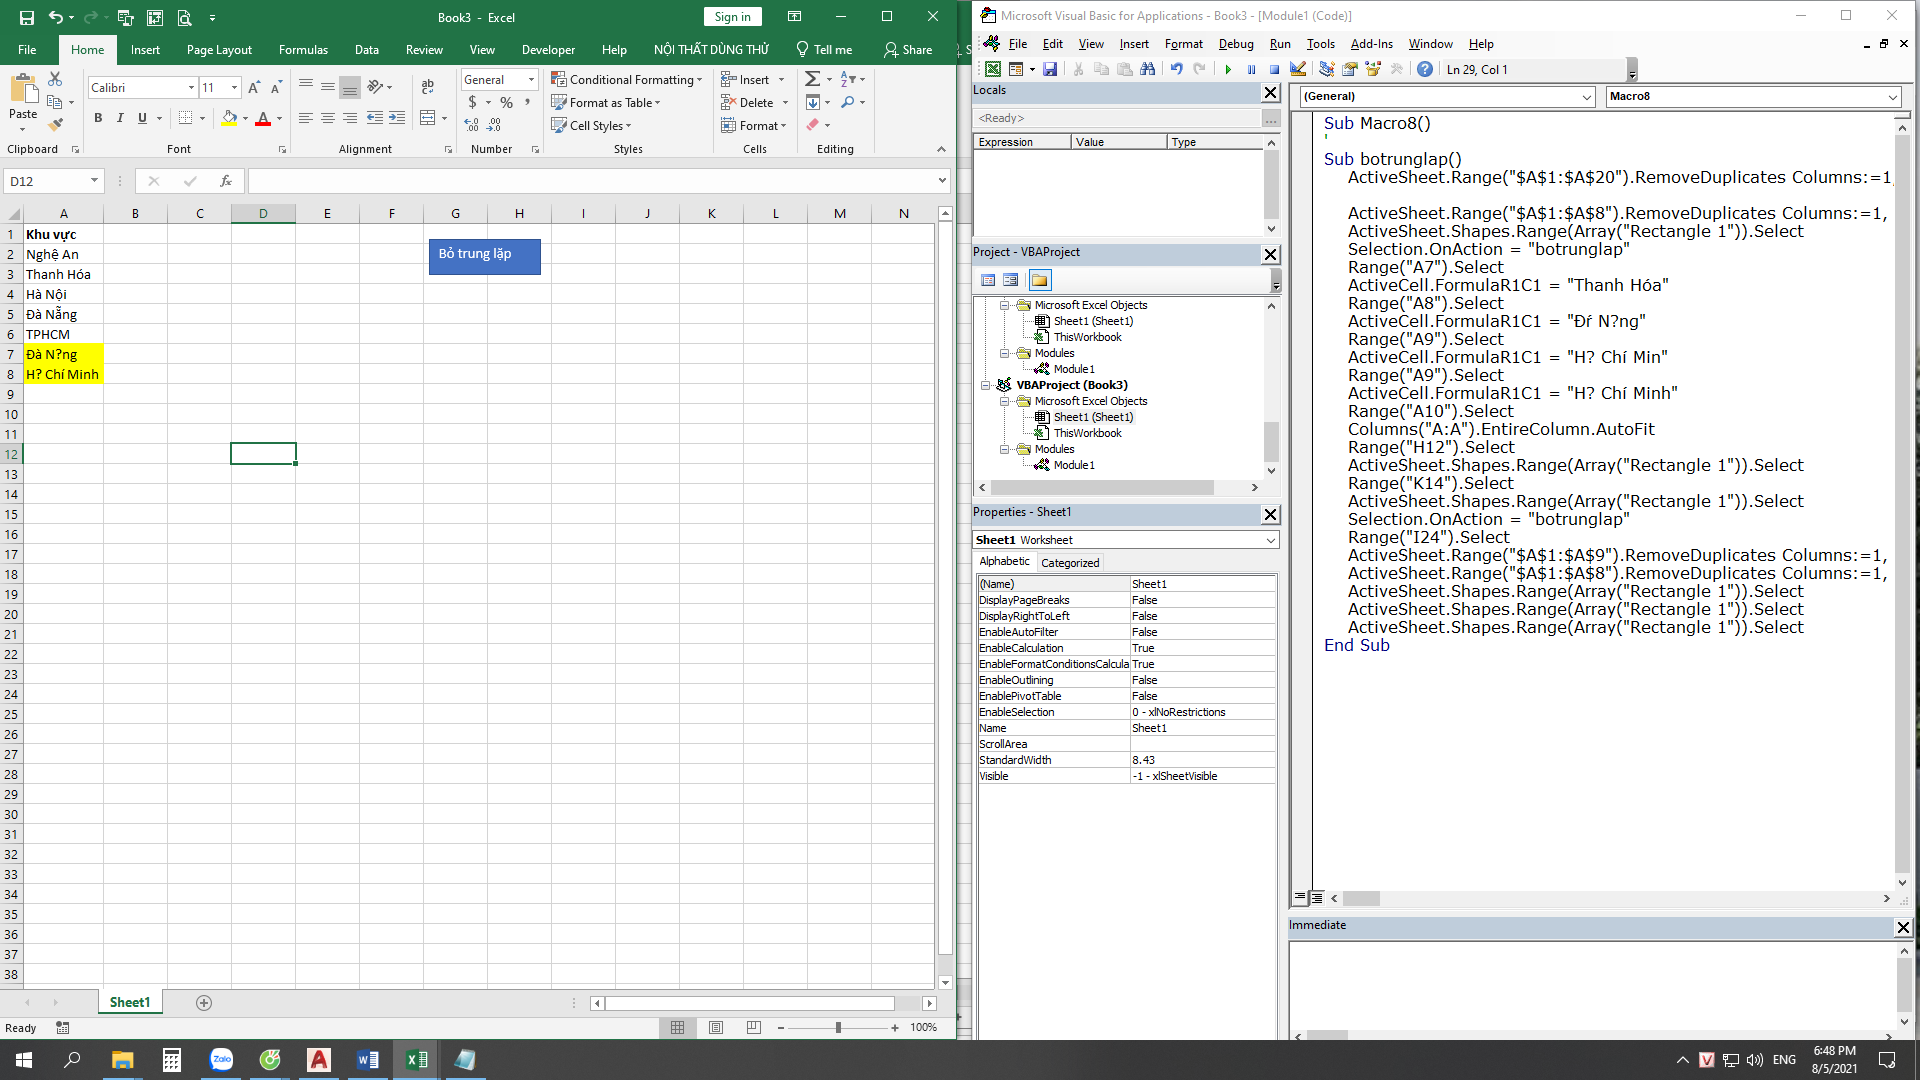Toggle center horizontal alignment
This screenshot has width=1920, height=1080.
328,118
